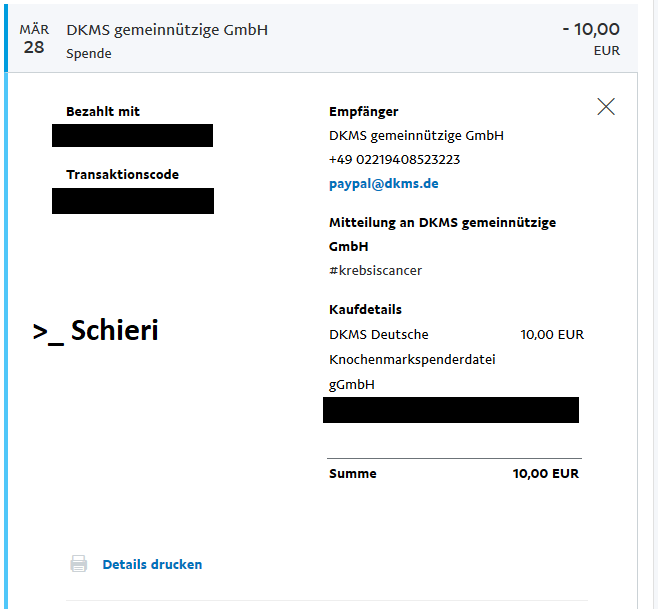658x609 pixels.
Task: Select the phone number +49 02219408523223
Action: coord(394,159)
